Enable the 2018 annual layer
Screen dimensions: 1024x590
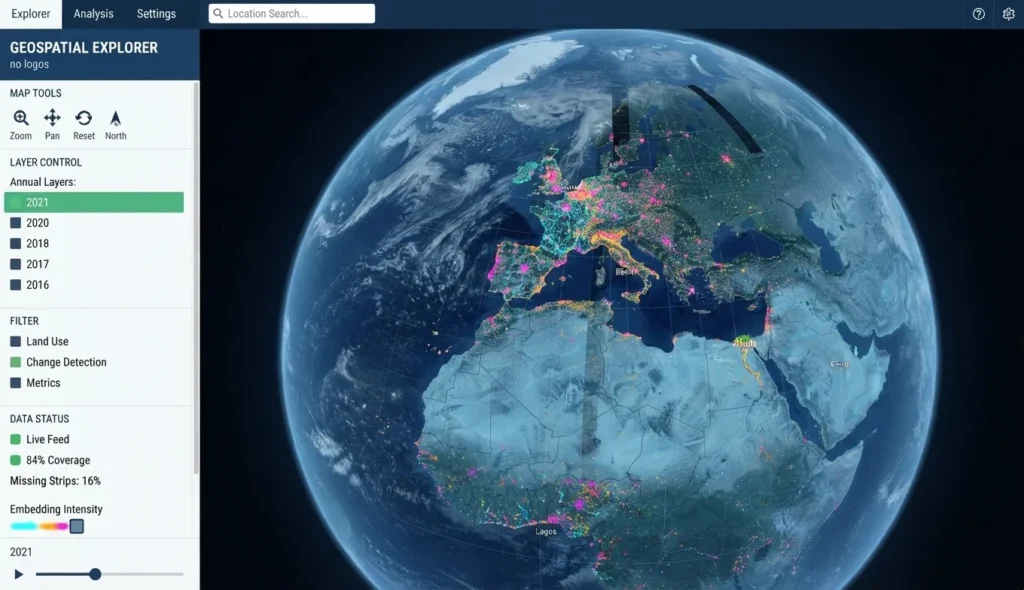[16, 244]
